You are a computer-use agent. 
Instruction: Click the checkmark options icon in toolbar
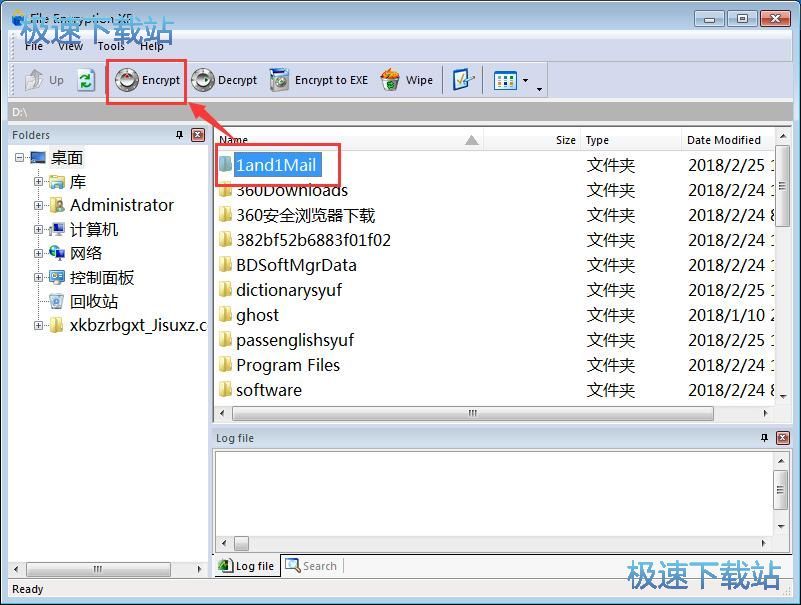coord(462,80)
